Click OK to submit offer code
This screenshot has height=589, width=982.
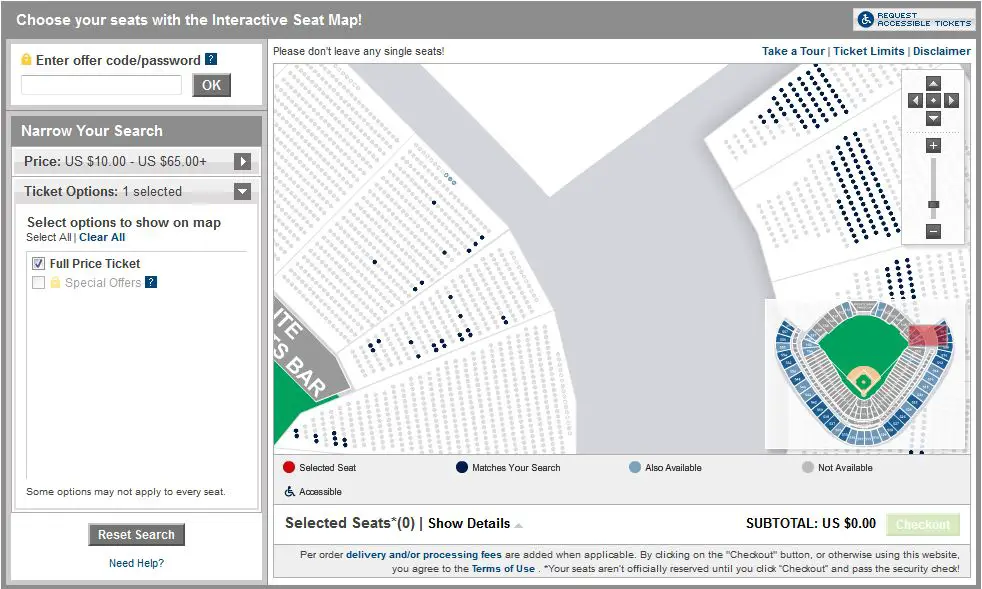click(211, 85)
